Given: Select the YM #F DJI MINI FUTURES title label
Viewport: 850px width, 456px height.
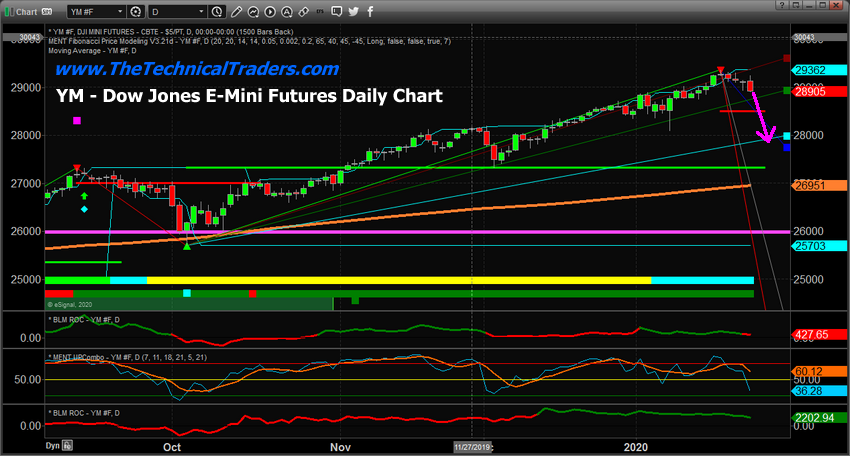Looking at the screenshot, I should [x=171, y=32].
